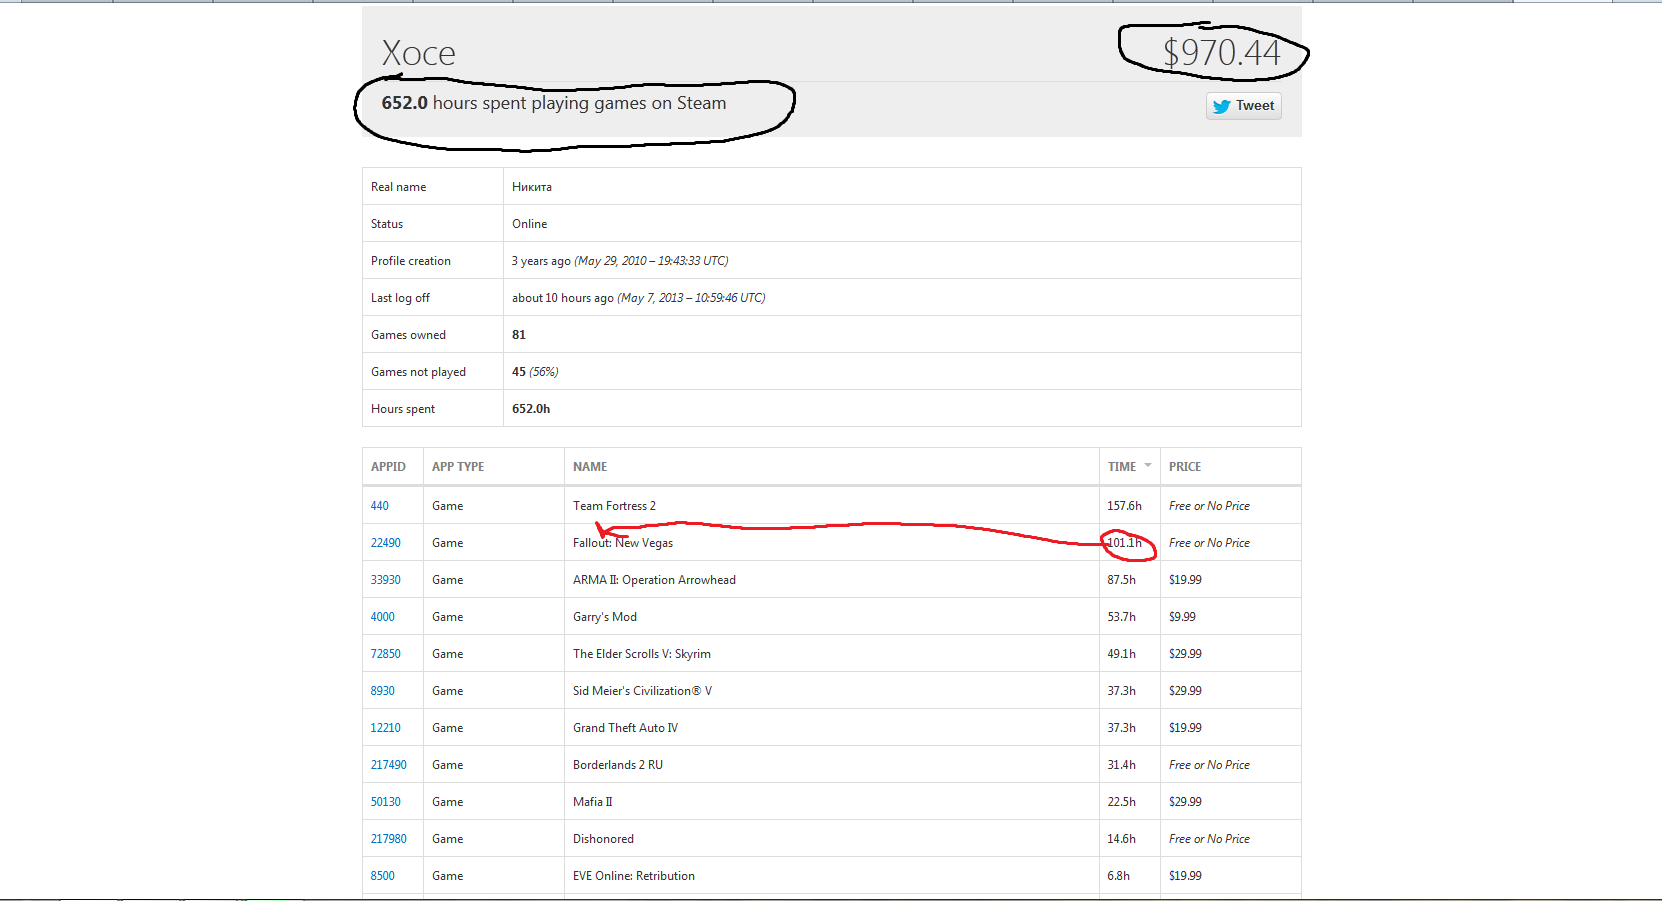The height and width of the screenshot is (901, 1662).
Task: Open app ID 440 link
Action: 380,506
